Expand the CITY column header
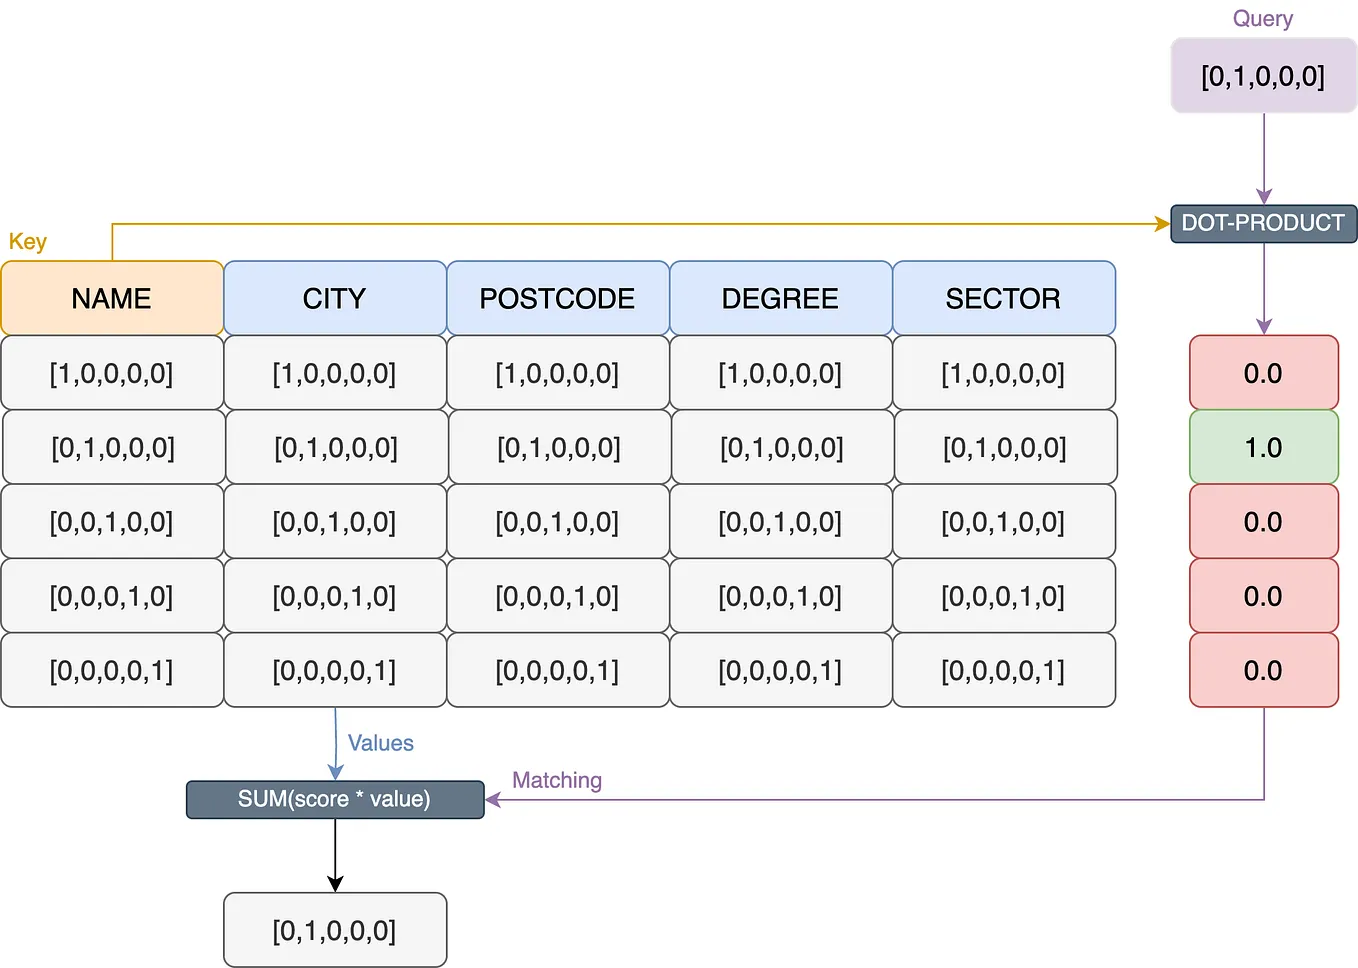 (x=334, y=298)
